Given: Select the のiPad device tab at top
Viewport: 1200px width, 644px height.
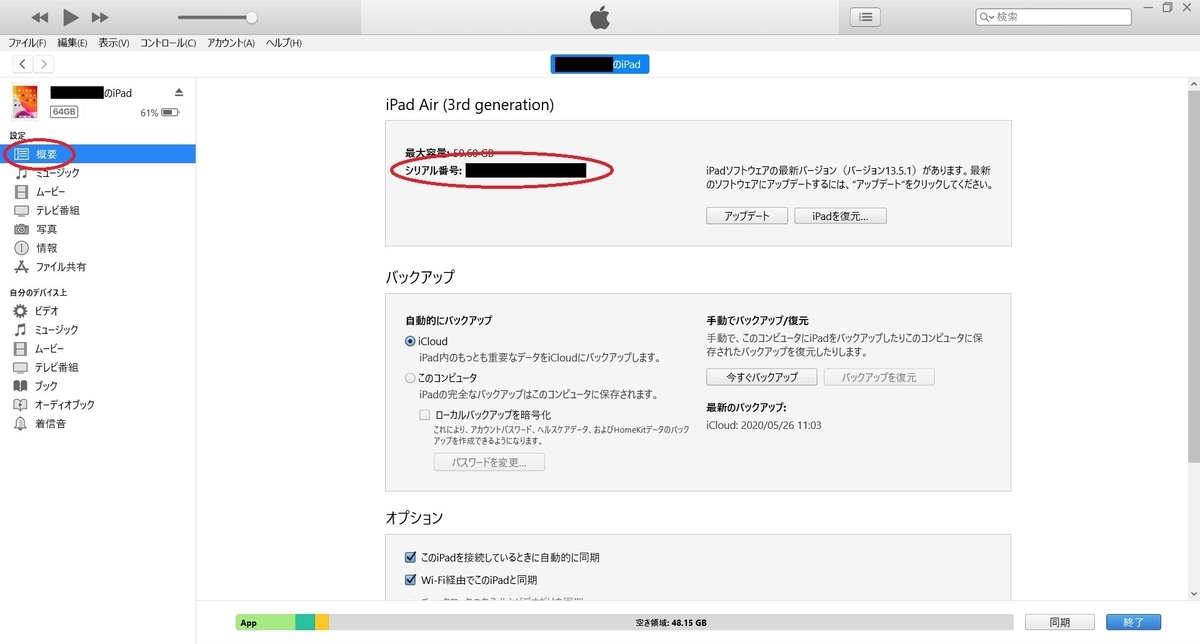Looking at the screenshot, I should coord(600,64).
